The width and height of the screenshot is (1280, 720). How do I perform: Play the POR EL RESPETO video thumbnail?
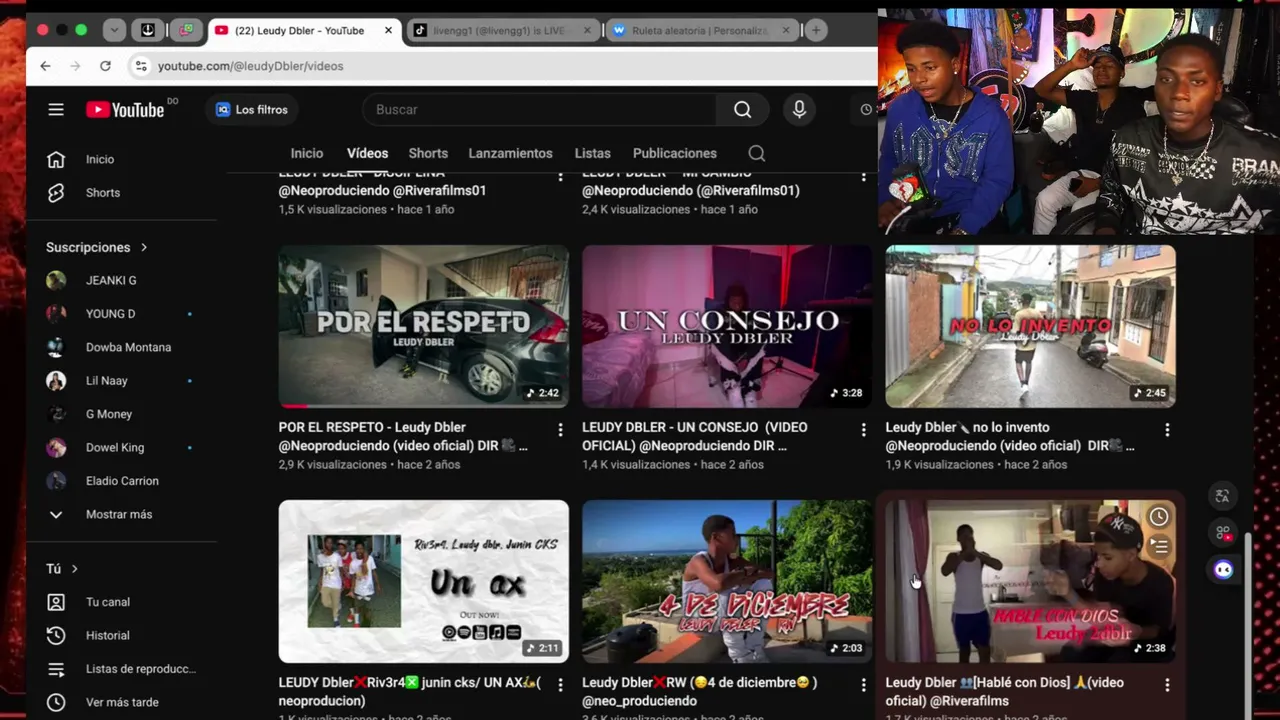[424, 326]
